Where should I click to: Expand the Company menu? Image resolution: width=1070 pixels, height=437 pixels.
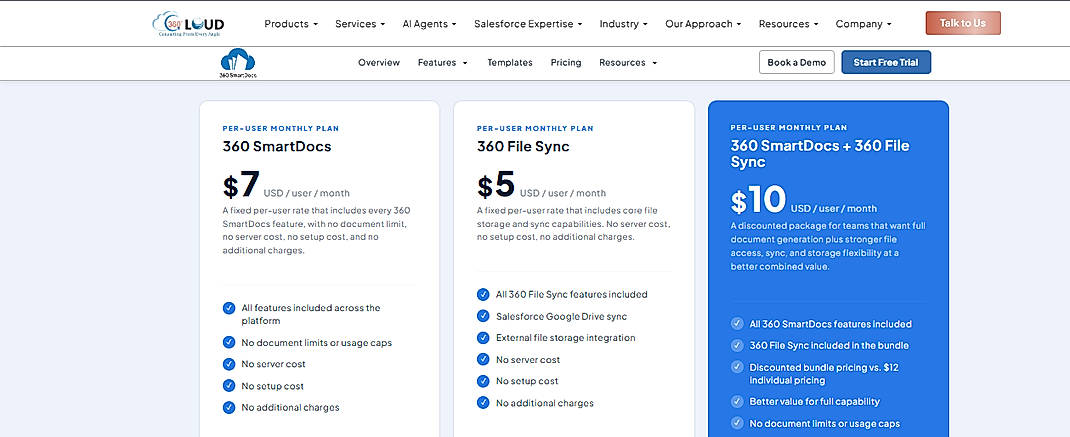pyautogui.click(x=863, y=24)
